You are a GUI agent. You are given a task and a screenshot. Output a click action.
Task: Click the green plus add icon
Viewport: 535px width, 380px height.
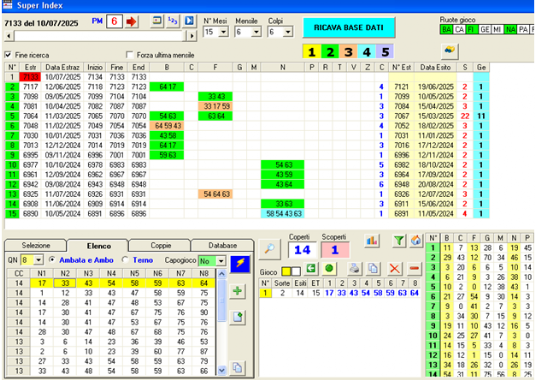tap(237, 291)
